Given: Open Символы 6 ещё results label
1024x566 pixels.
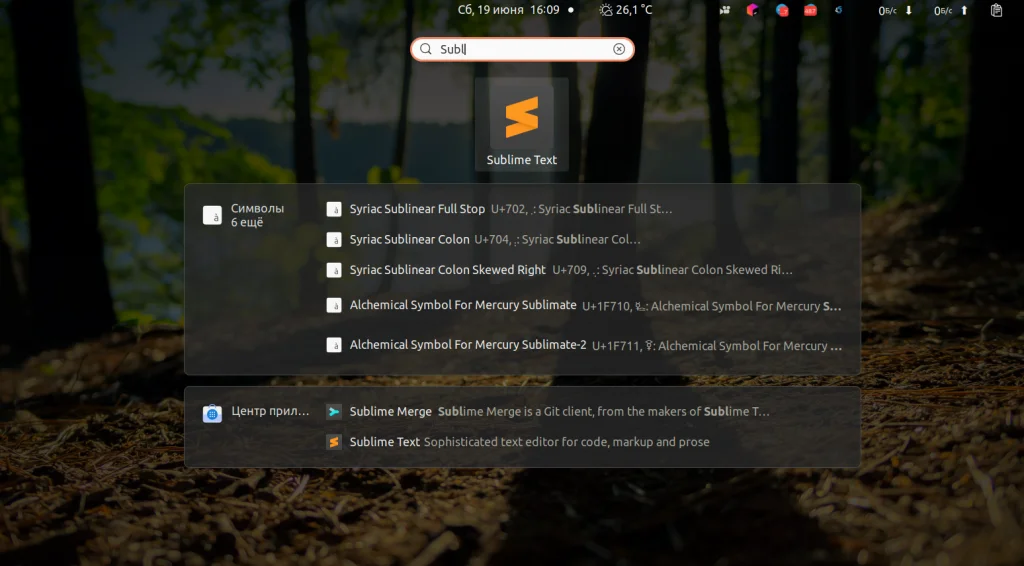Looking at the screenshot, I should 257,215.
